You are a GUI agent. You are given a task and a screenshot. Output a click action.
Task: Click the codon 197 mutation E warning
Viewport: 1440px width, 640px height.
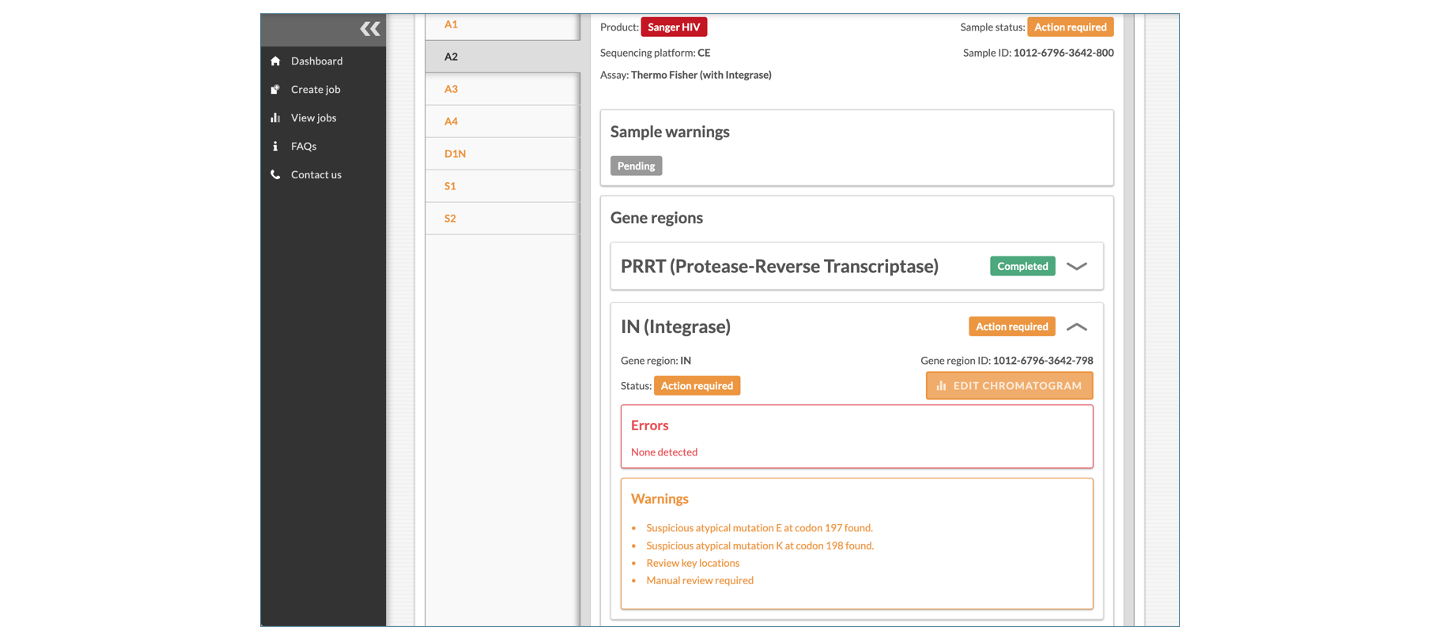point(759,528)
